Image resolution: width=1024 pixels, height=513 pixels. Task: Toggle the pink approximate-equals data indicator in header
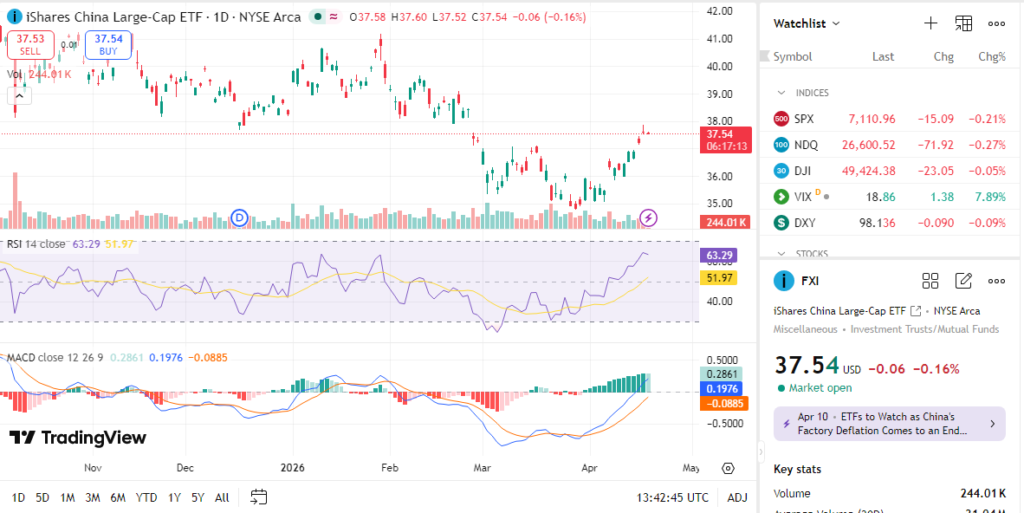[x=333, y=17]
